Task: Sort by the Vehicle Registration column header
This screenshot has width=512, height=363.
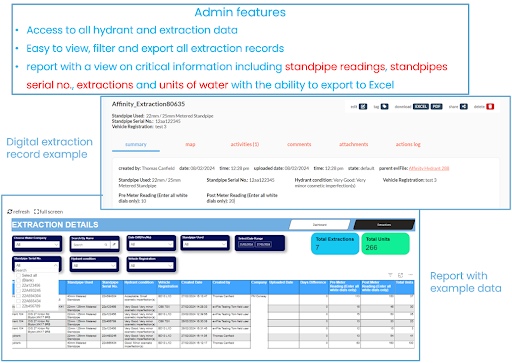Action: (x=168, y=287)
